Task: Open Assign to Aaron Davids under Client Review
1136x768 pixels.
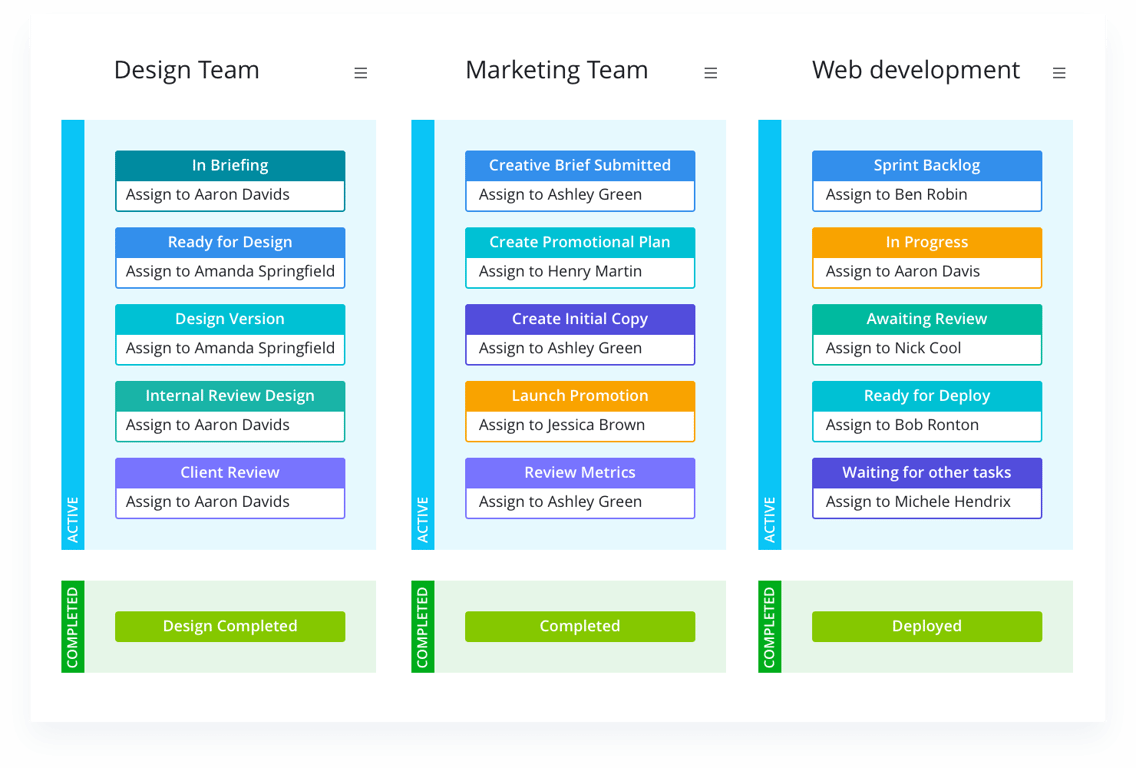Action: [230, 502]
